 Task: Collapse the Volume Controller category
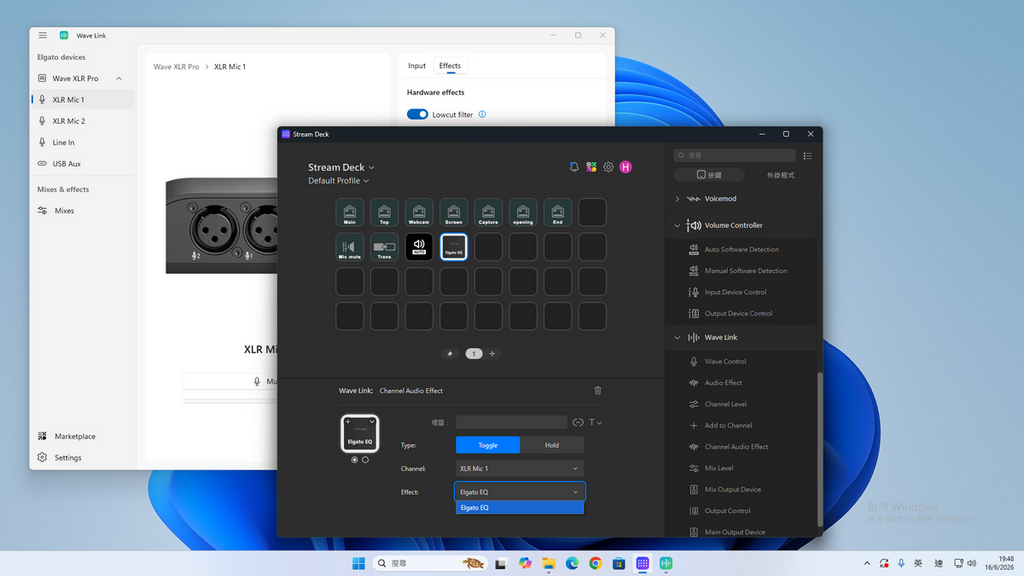[677, 225]
